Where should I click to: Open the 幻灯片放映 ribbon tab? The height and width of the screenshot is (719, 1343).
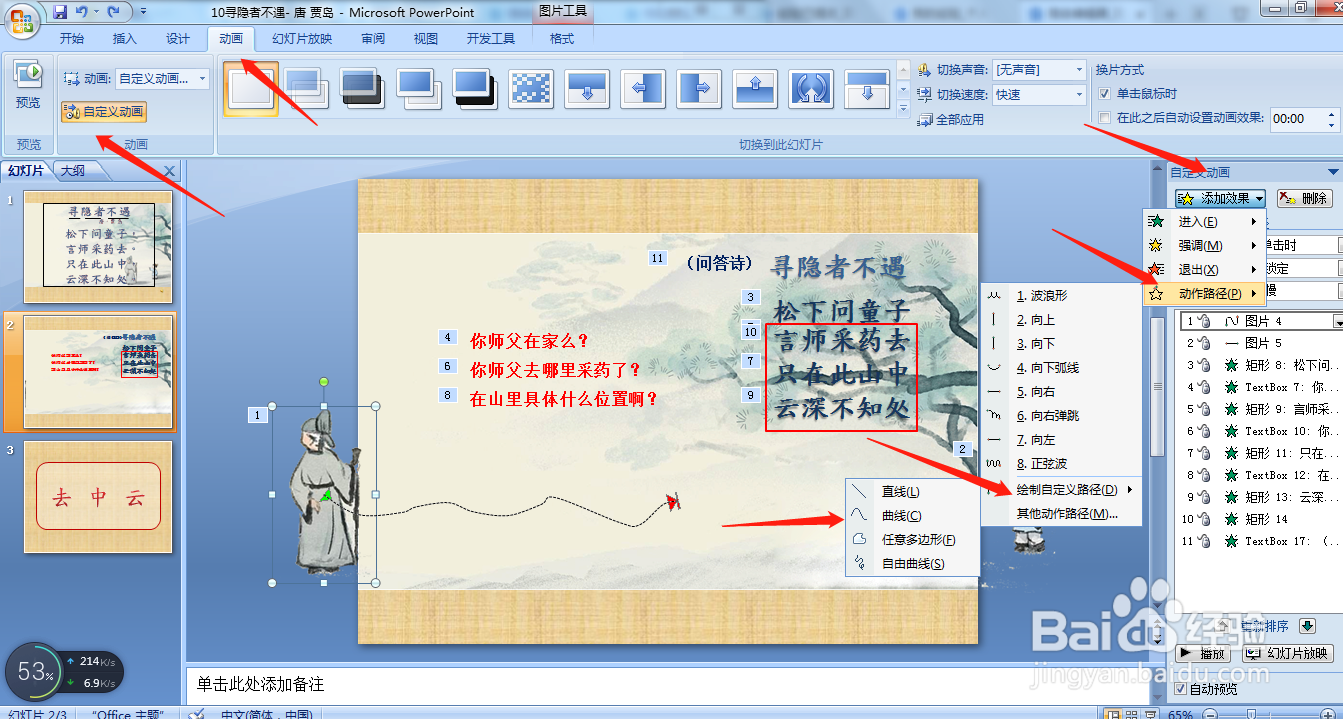point(302,39)
